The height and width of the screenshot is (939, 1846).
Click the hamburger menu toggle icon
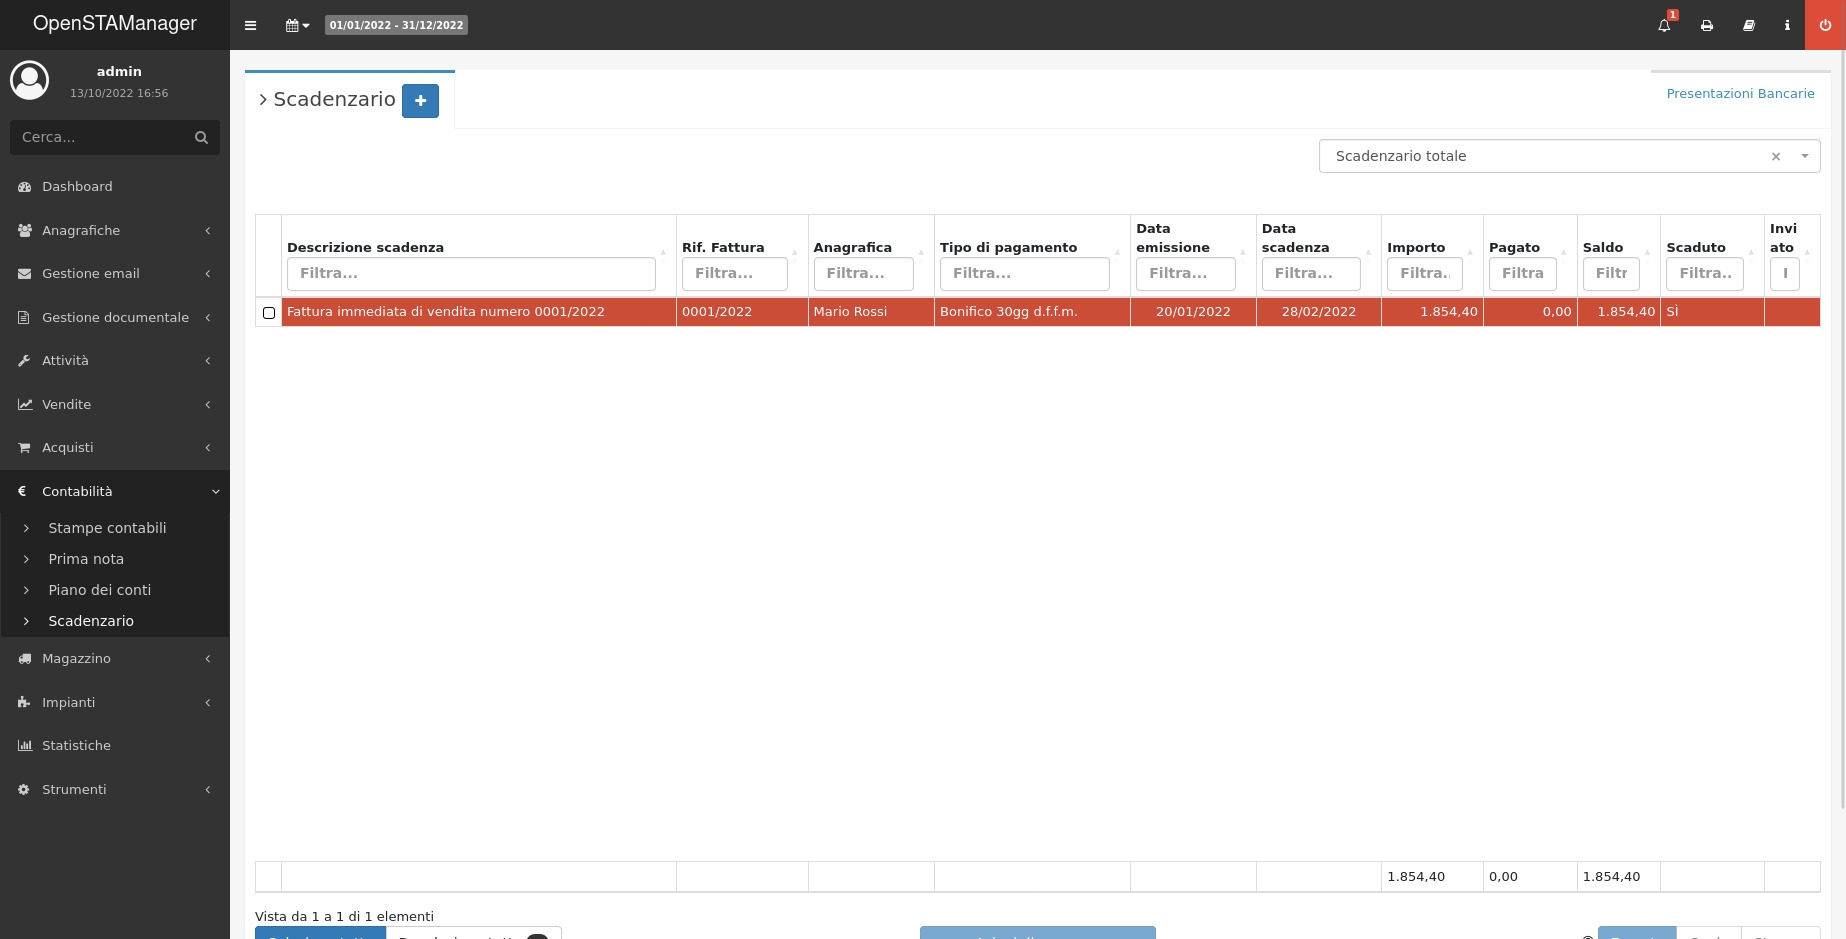(x=250, y=25)
